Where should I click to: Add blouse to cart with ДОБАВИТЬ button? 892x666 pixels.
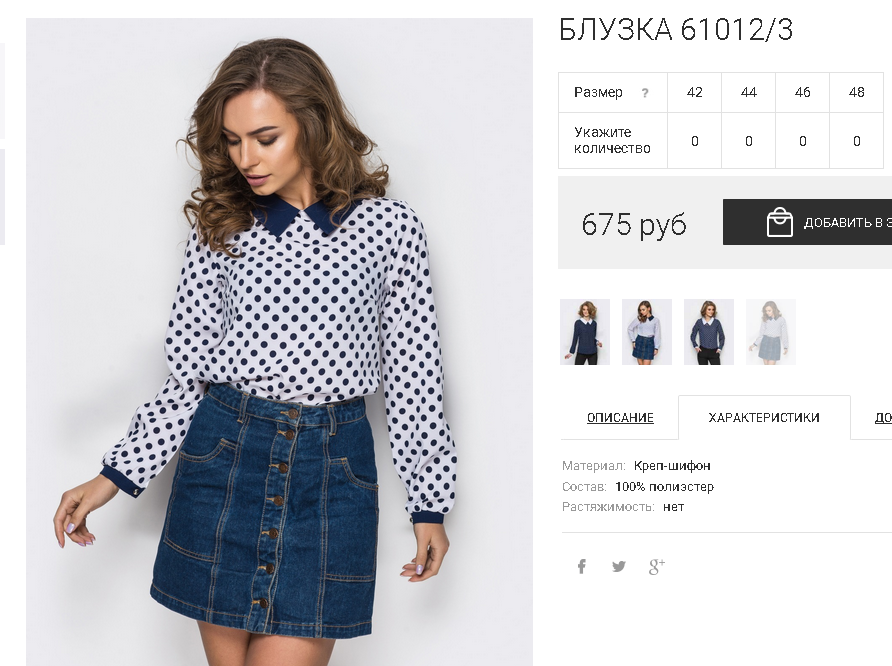pos(807,222)
